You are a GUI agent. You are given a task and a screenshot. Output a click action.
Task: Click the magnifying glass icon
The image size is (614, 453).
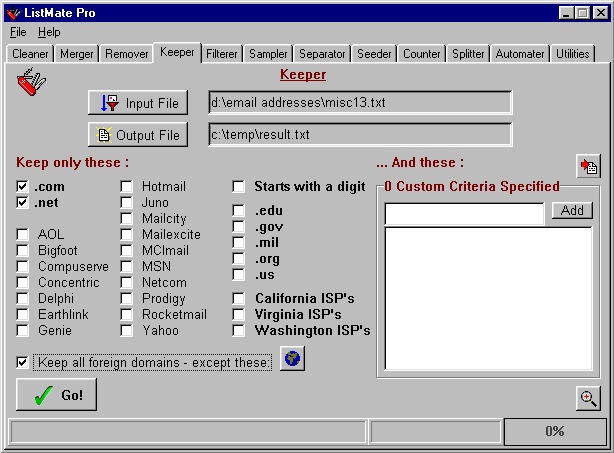click(589, 398)
